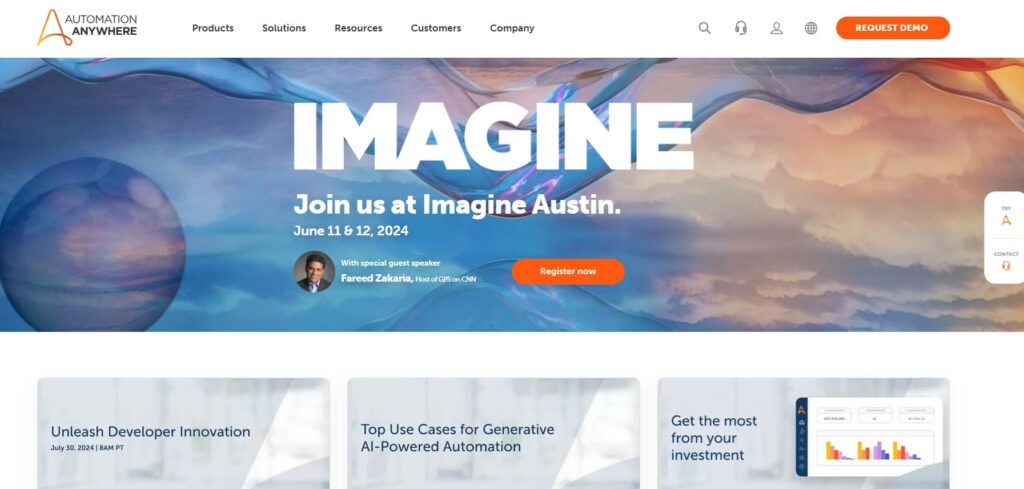Select the globe language icon

811,28
